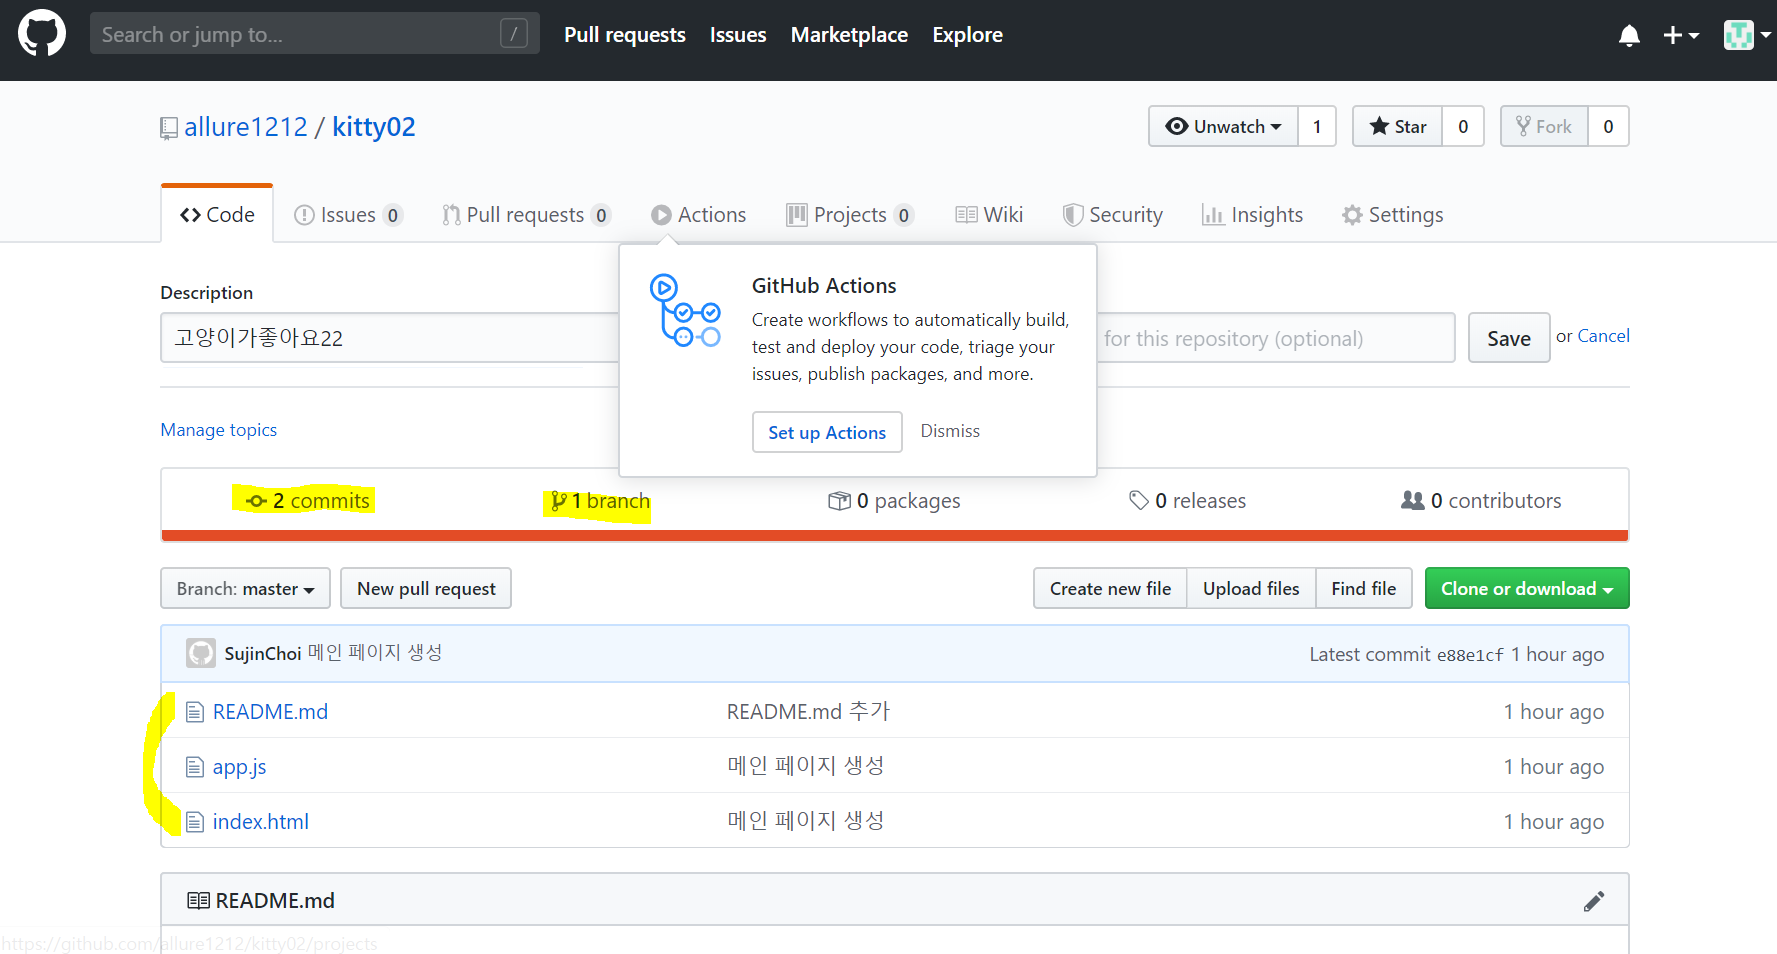
Task: View 0 contributors
Action: pyautogui.click(x=1481, y=501)
